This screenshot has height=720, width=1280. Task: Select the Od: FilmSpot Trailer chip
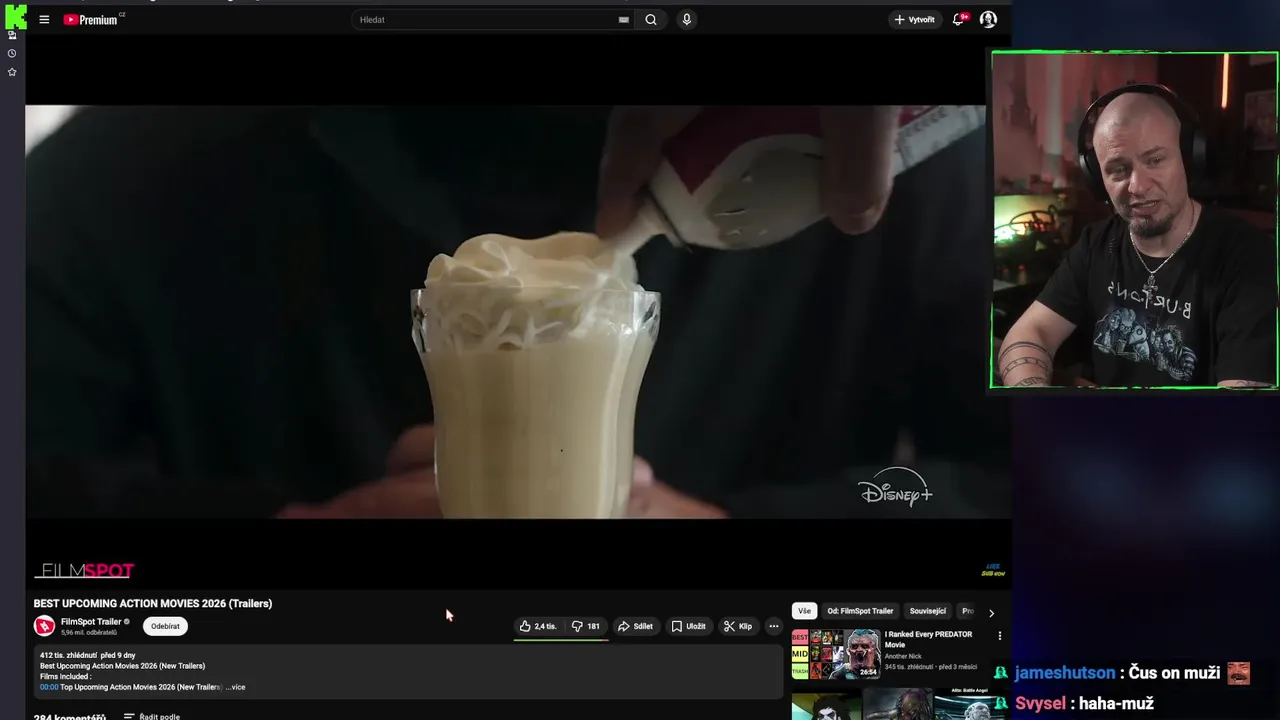860,611
